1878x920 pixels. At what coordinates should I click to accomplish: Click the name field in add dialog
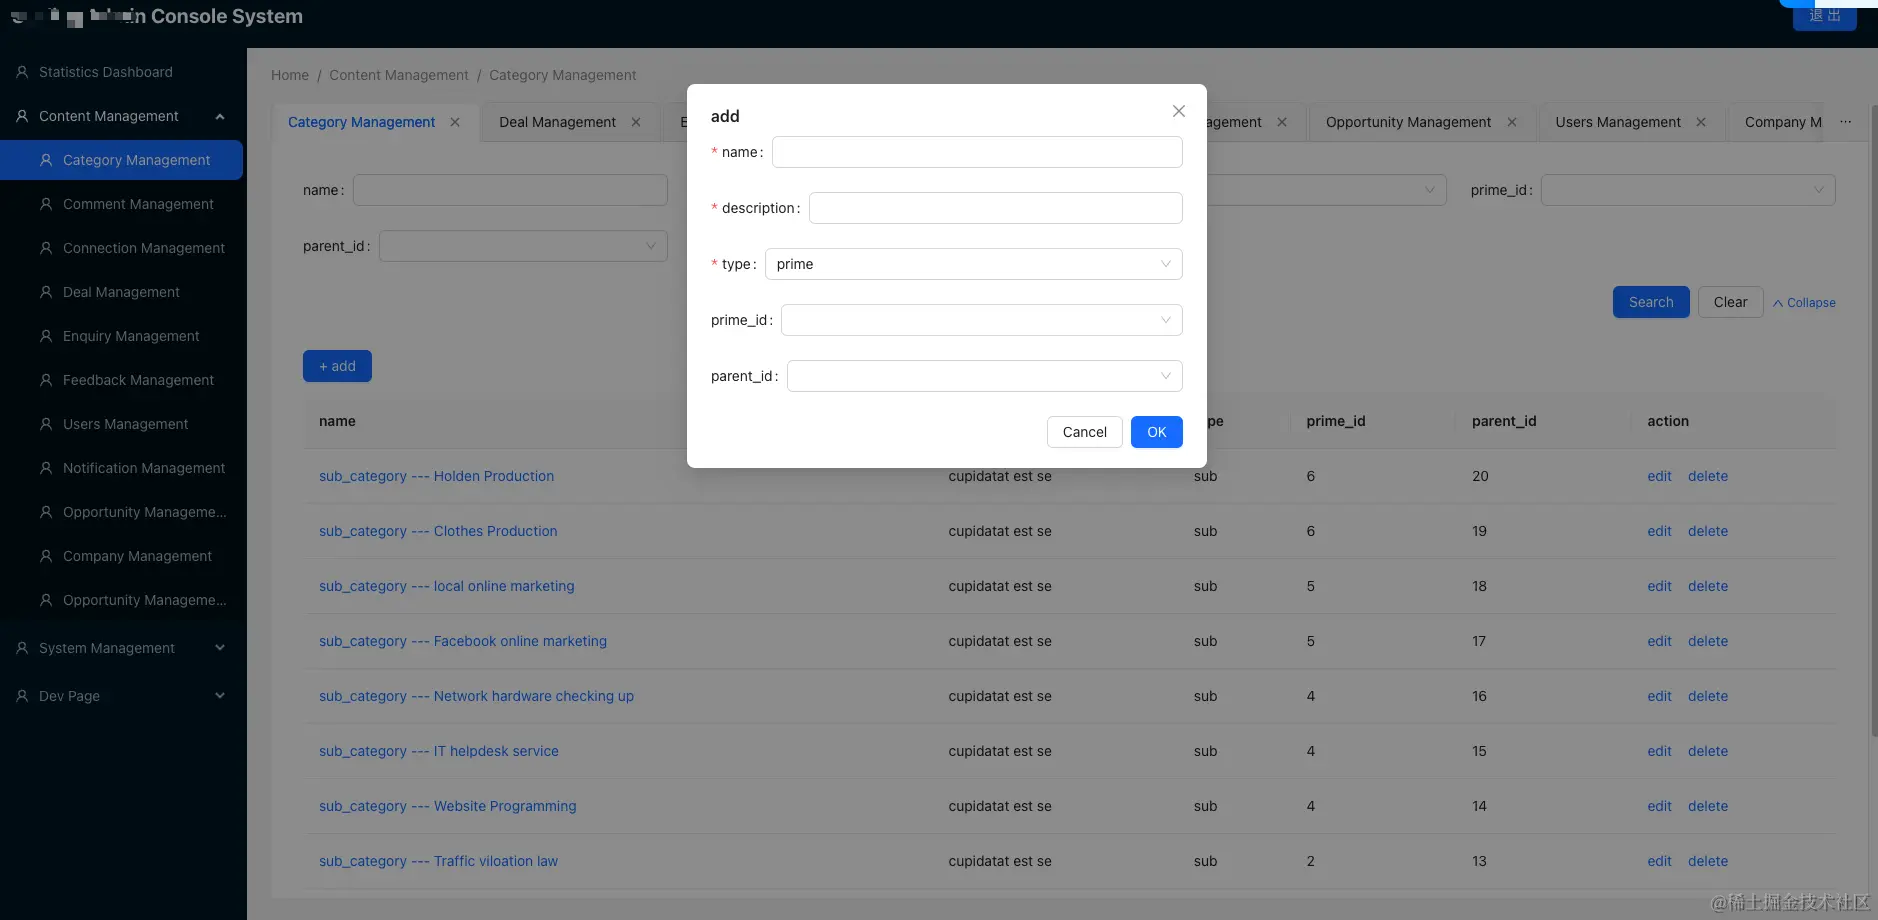977,152
